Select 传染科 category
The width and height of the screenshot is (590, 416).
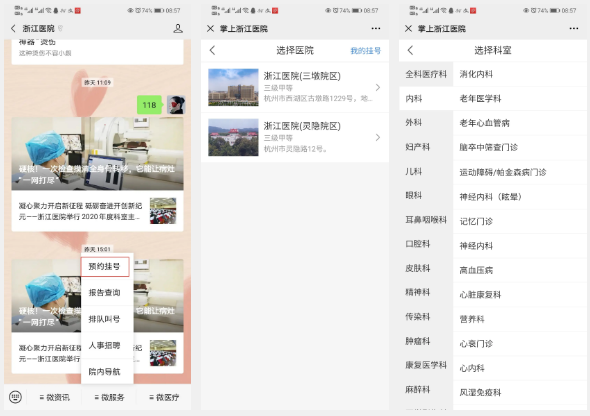426,317
